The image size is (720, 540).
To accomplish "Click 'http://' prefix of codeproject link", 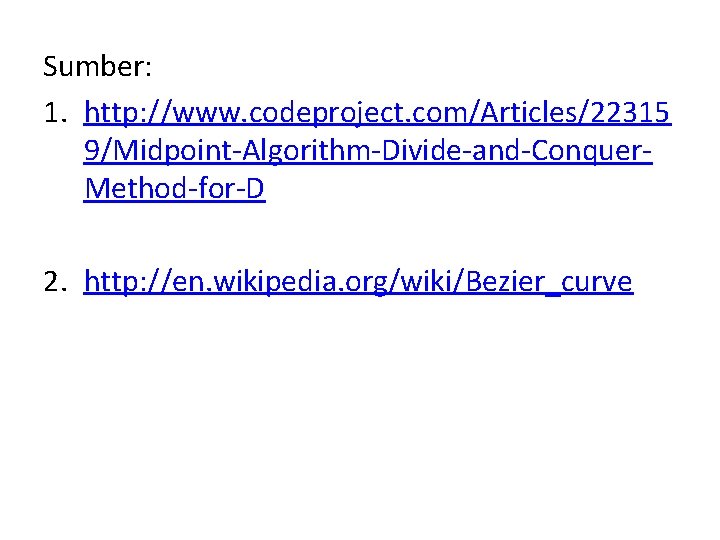I will (x=129, y=112).
